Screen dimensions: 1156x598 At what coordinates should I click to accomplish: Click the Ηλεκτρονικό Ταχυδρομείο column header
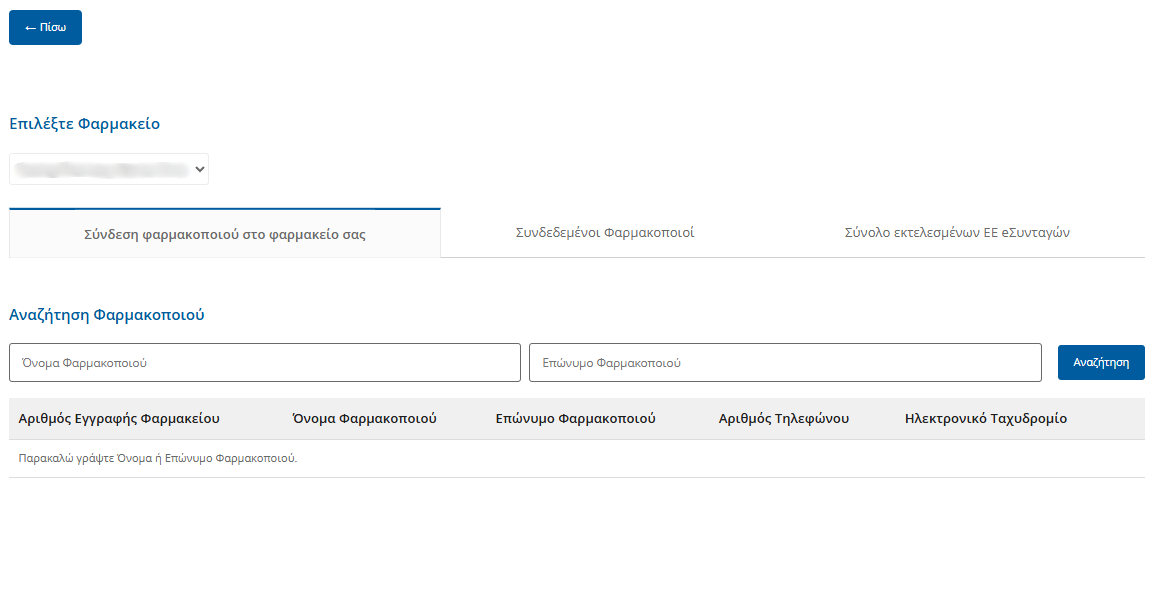(985, 419)
